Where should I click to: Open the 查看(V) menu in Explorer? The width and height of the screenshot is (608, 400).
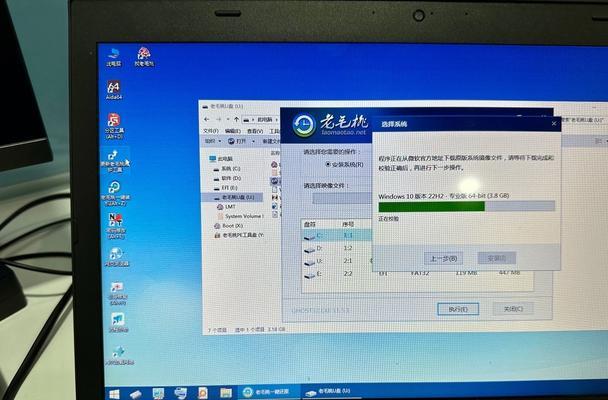pos(255,131)
